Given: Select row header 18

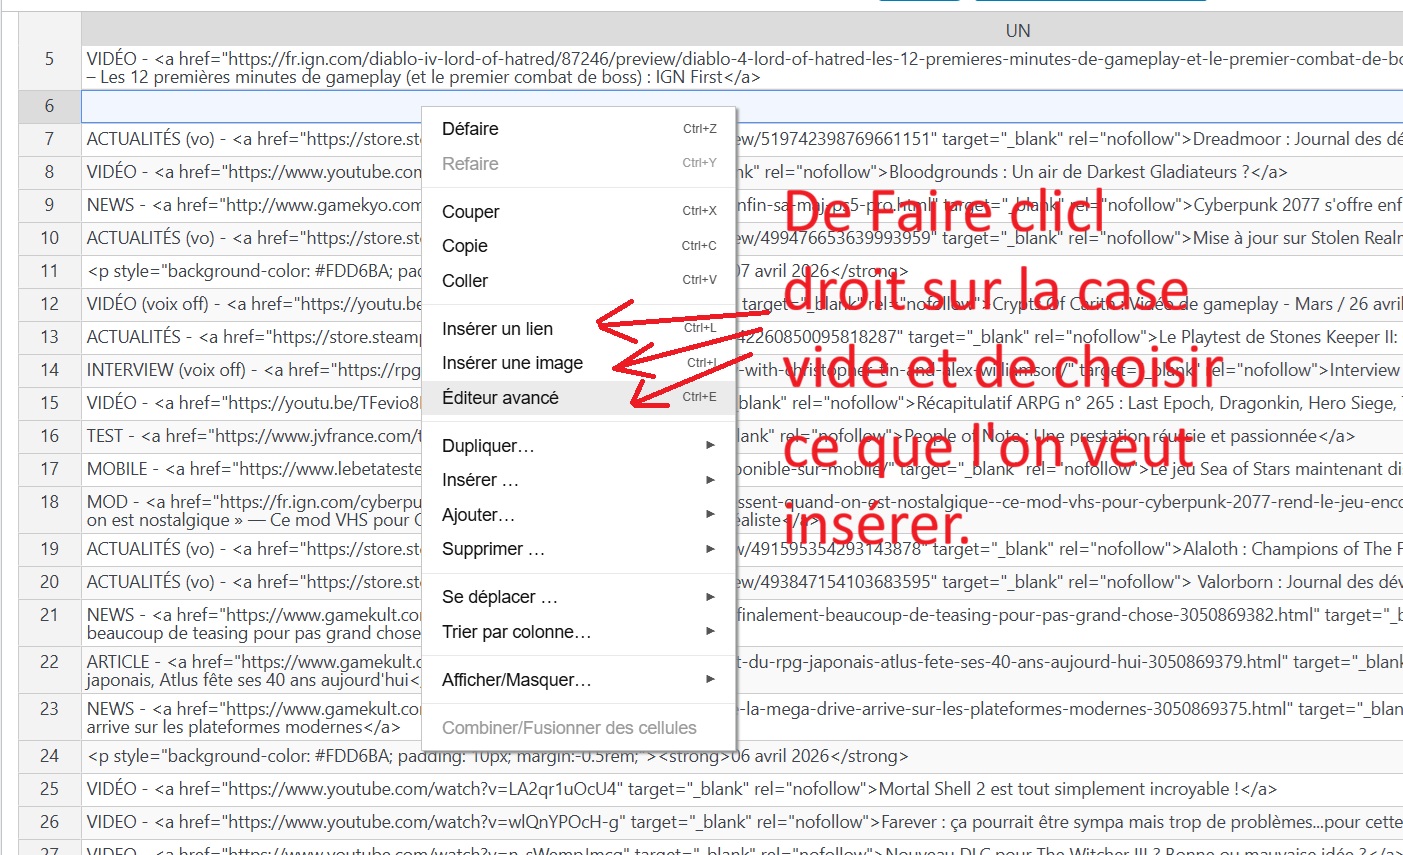Looking at the screenshot, I should pyautogui.click(x=50, y=510).
